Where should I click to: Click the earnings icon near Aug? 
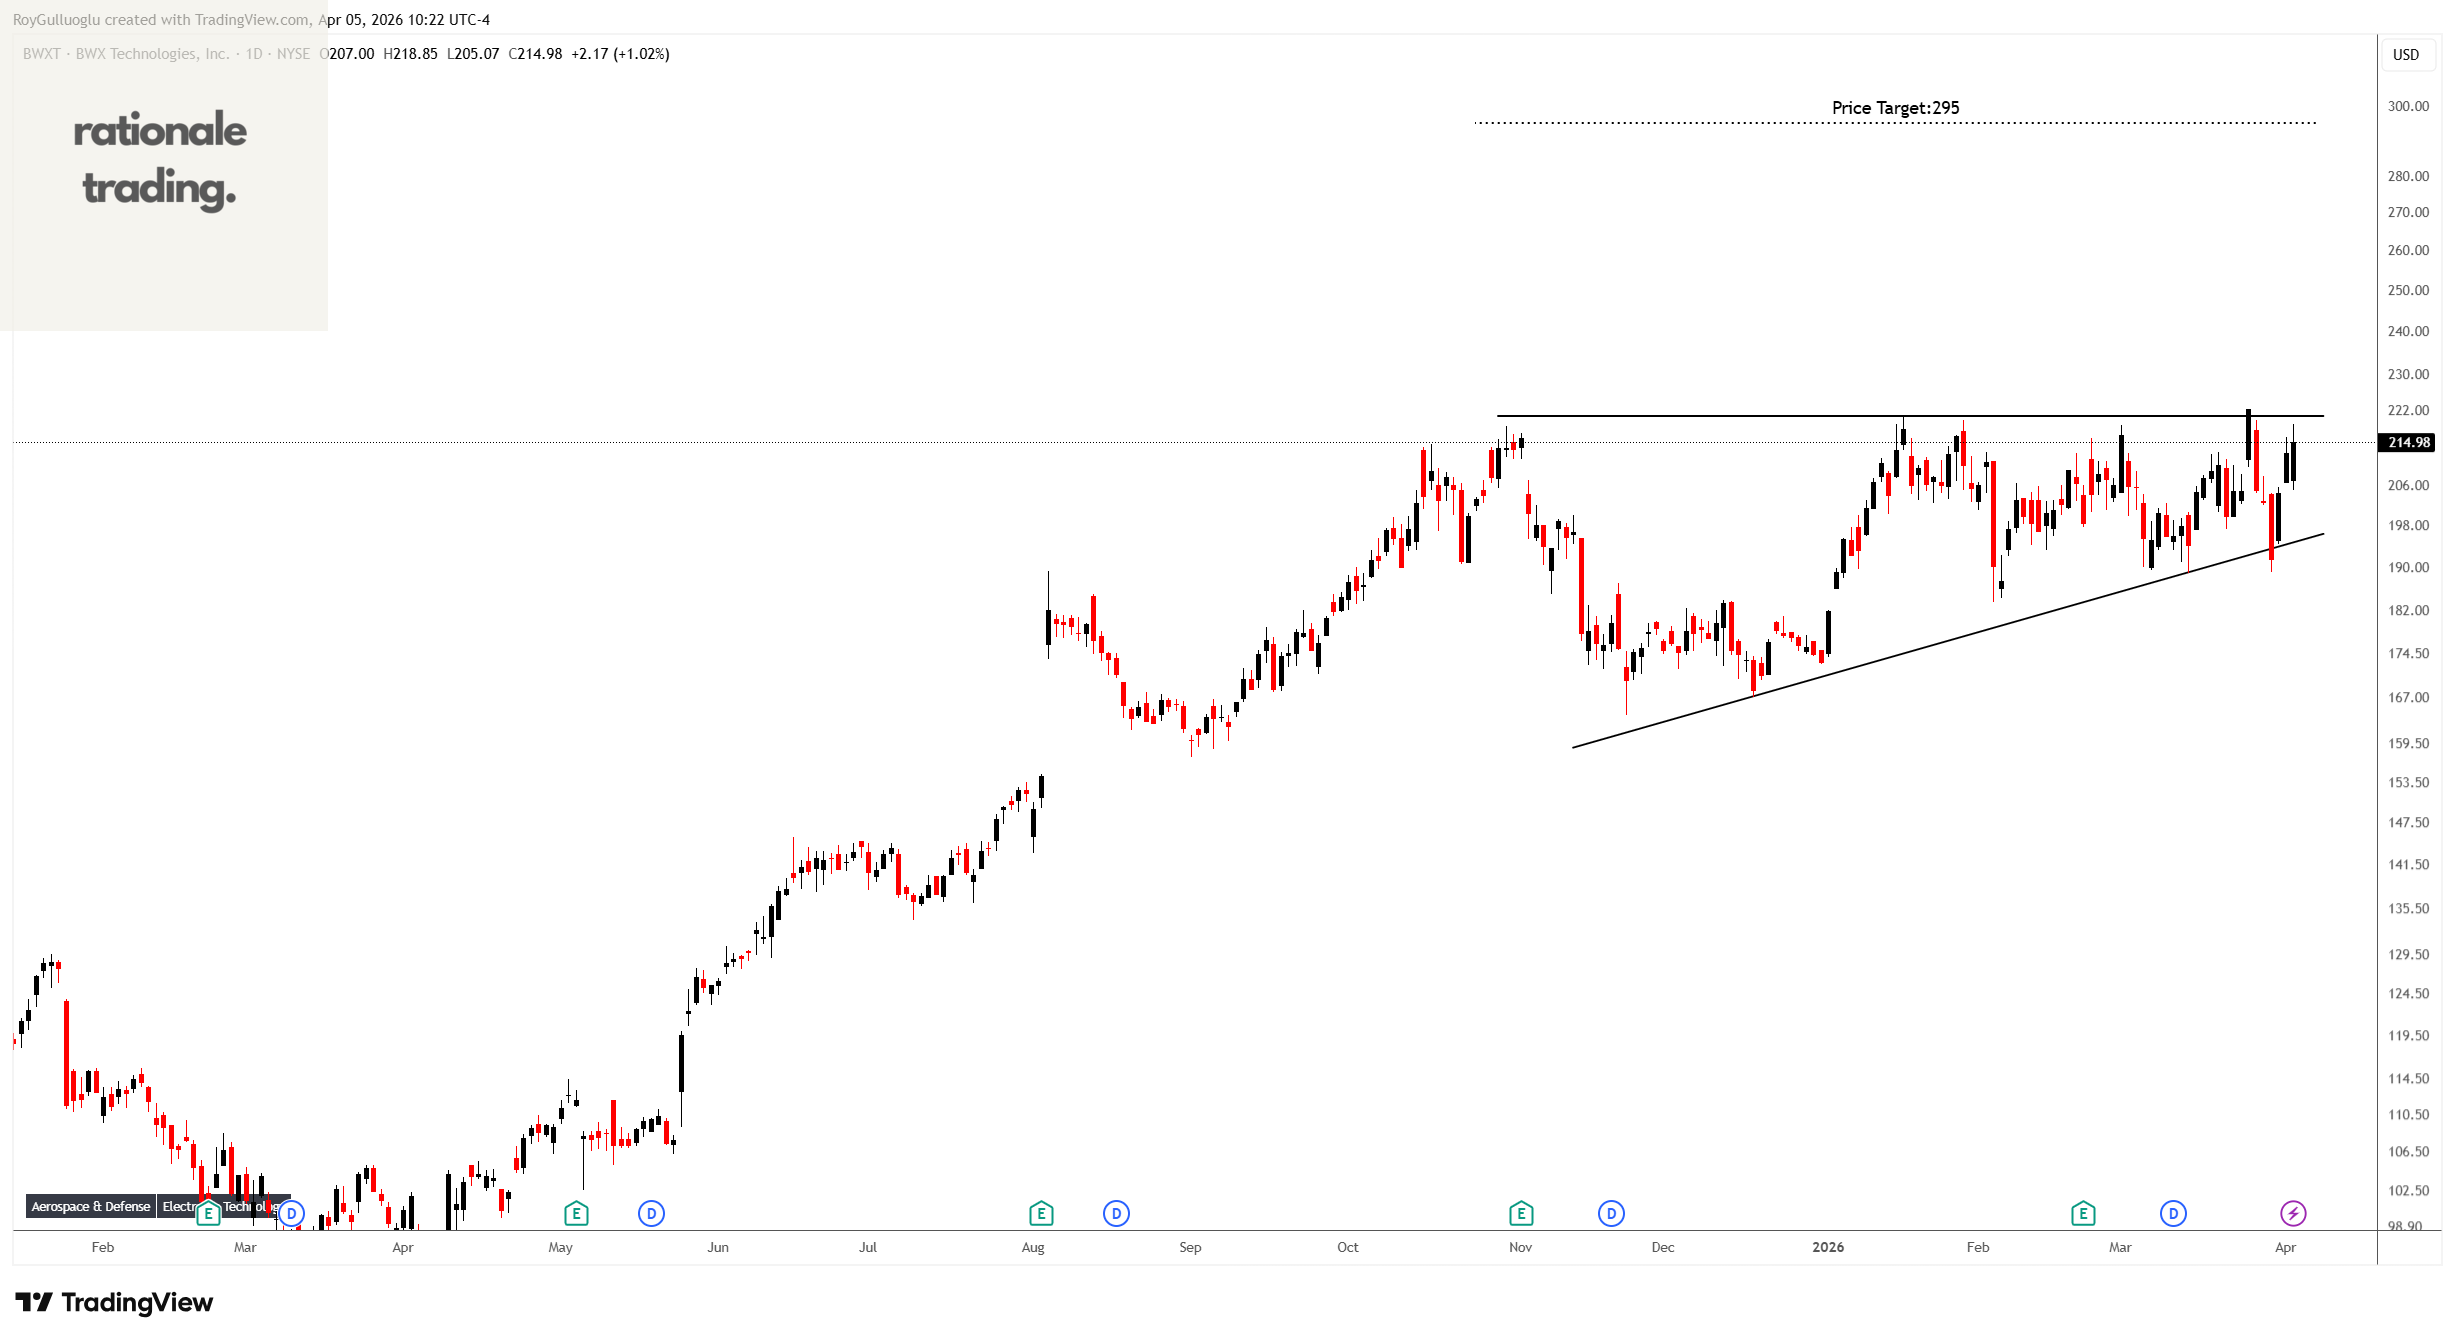point(1040,1213)
